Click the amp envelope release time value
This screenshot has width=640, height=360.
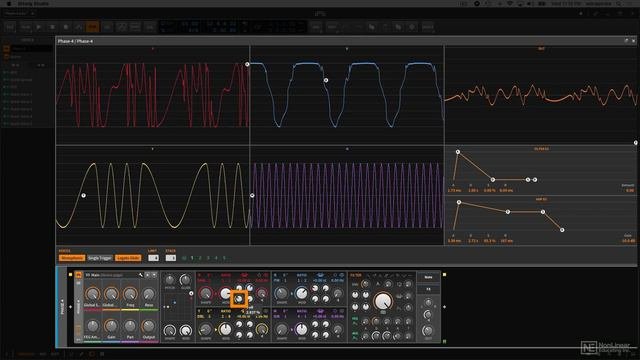click(x=507, y=241)
